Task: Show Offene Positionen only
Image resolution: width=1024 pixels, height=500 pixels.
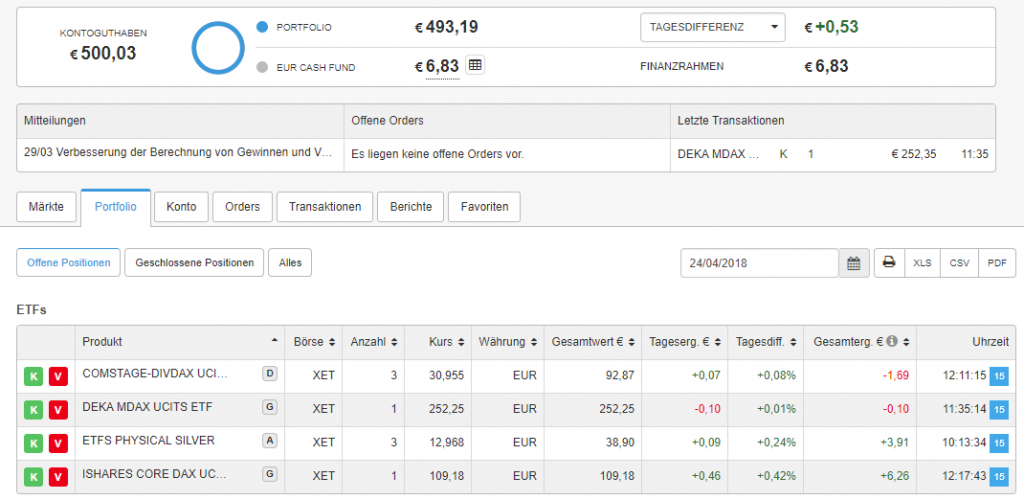Action: [x=68, y=263]
